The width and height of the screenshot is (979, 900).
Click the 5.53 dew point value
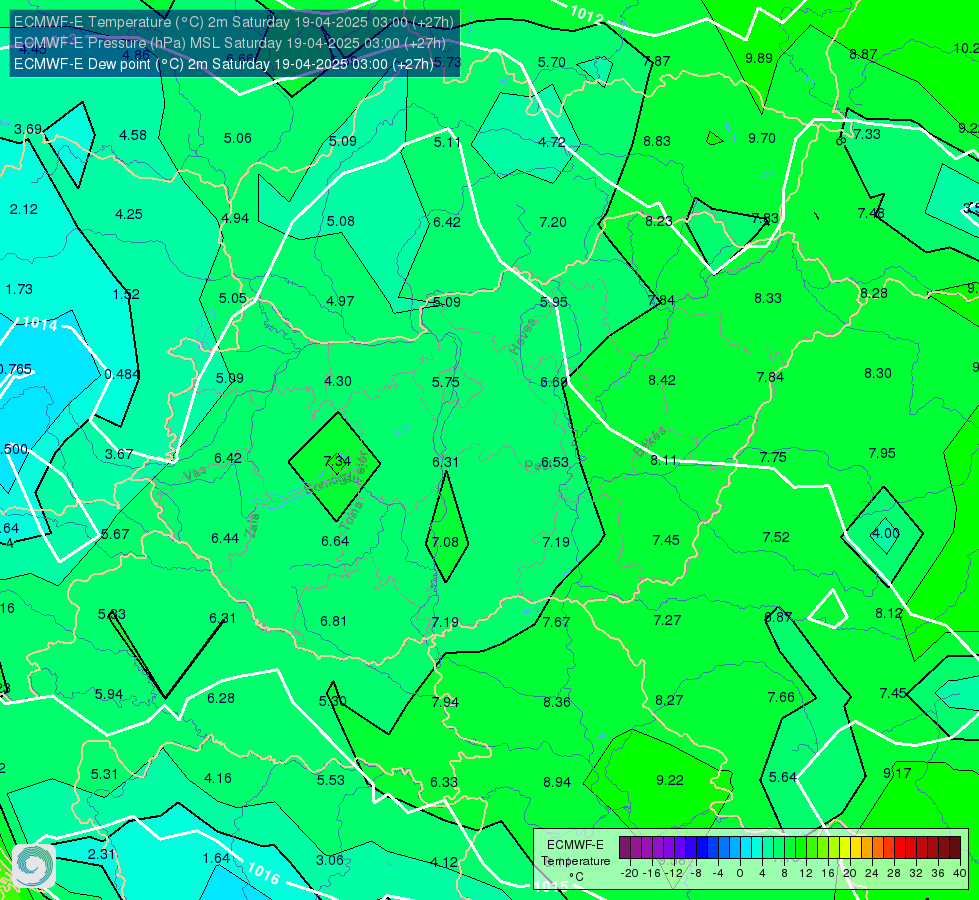(330, 780)
